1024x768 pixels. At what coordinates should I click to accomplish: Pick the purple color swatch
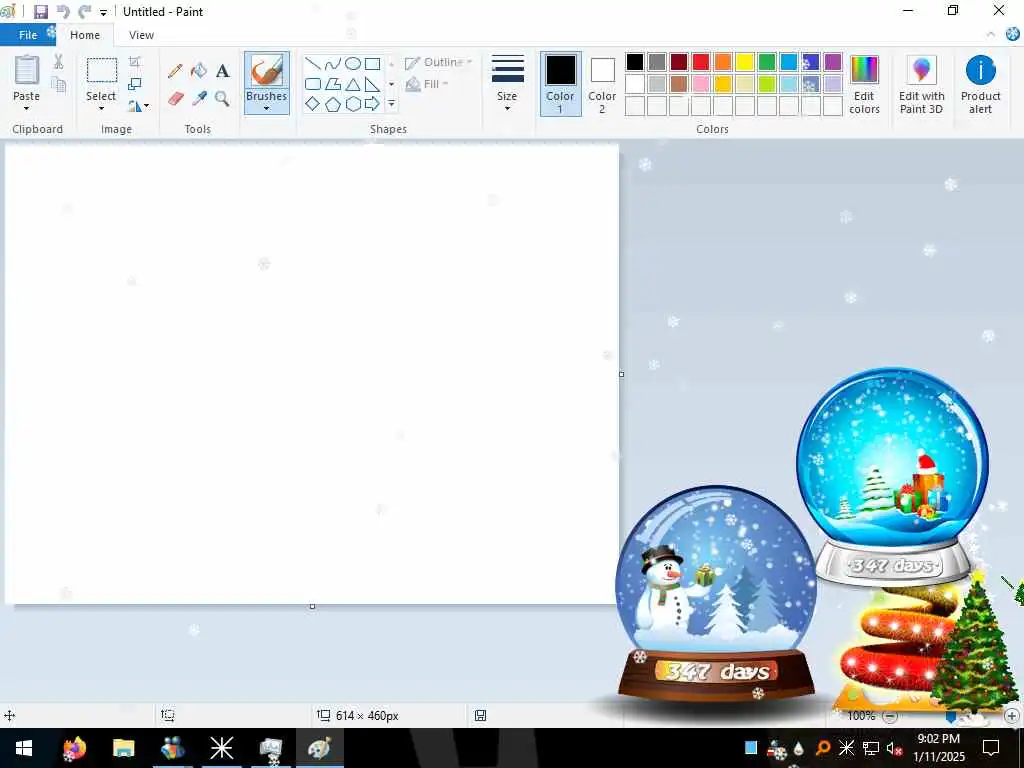(833, 62)
